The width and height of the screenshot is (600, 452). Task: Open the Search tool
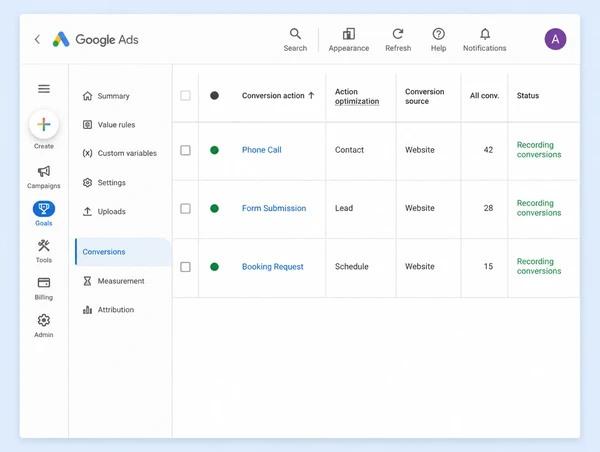click(295, 40)
